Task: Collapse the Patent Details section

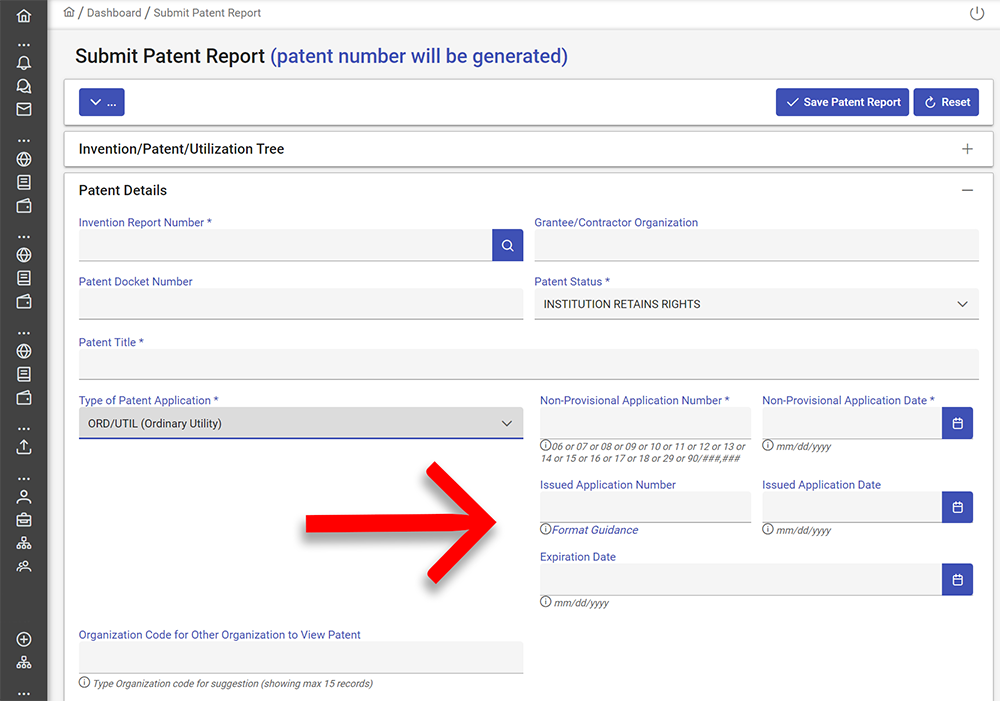Action: pyautogui.click(x=967, y=190)
